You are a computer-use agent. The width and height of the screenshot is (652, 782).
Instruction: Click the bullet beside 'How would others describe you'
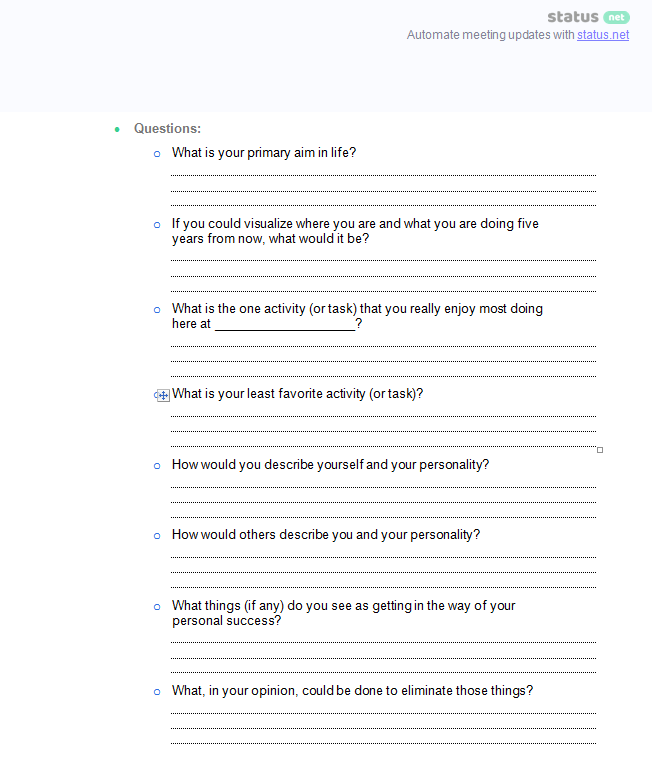157,536
